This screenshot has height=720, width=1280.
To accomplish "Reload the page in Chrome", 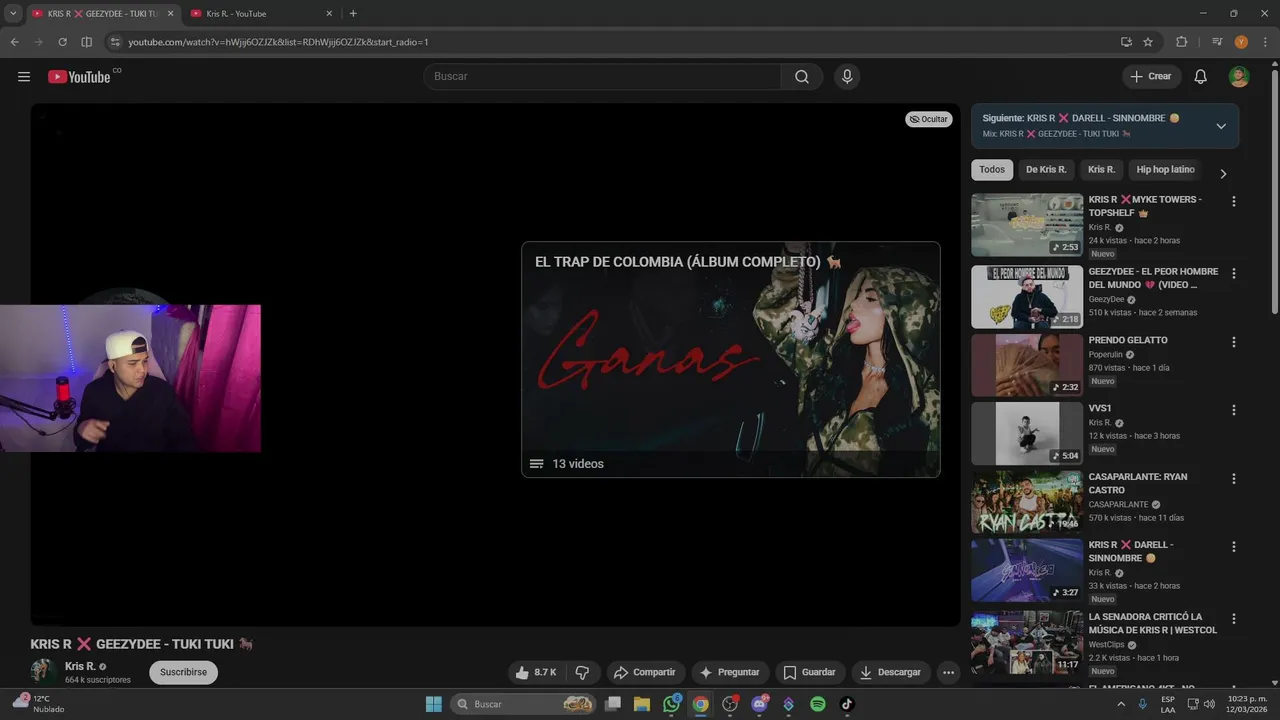I will pos(62,42).
